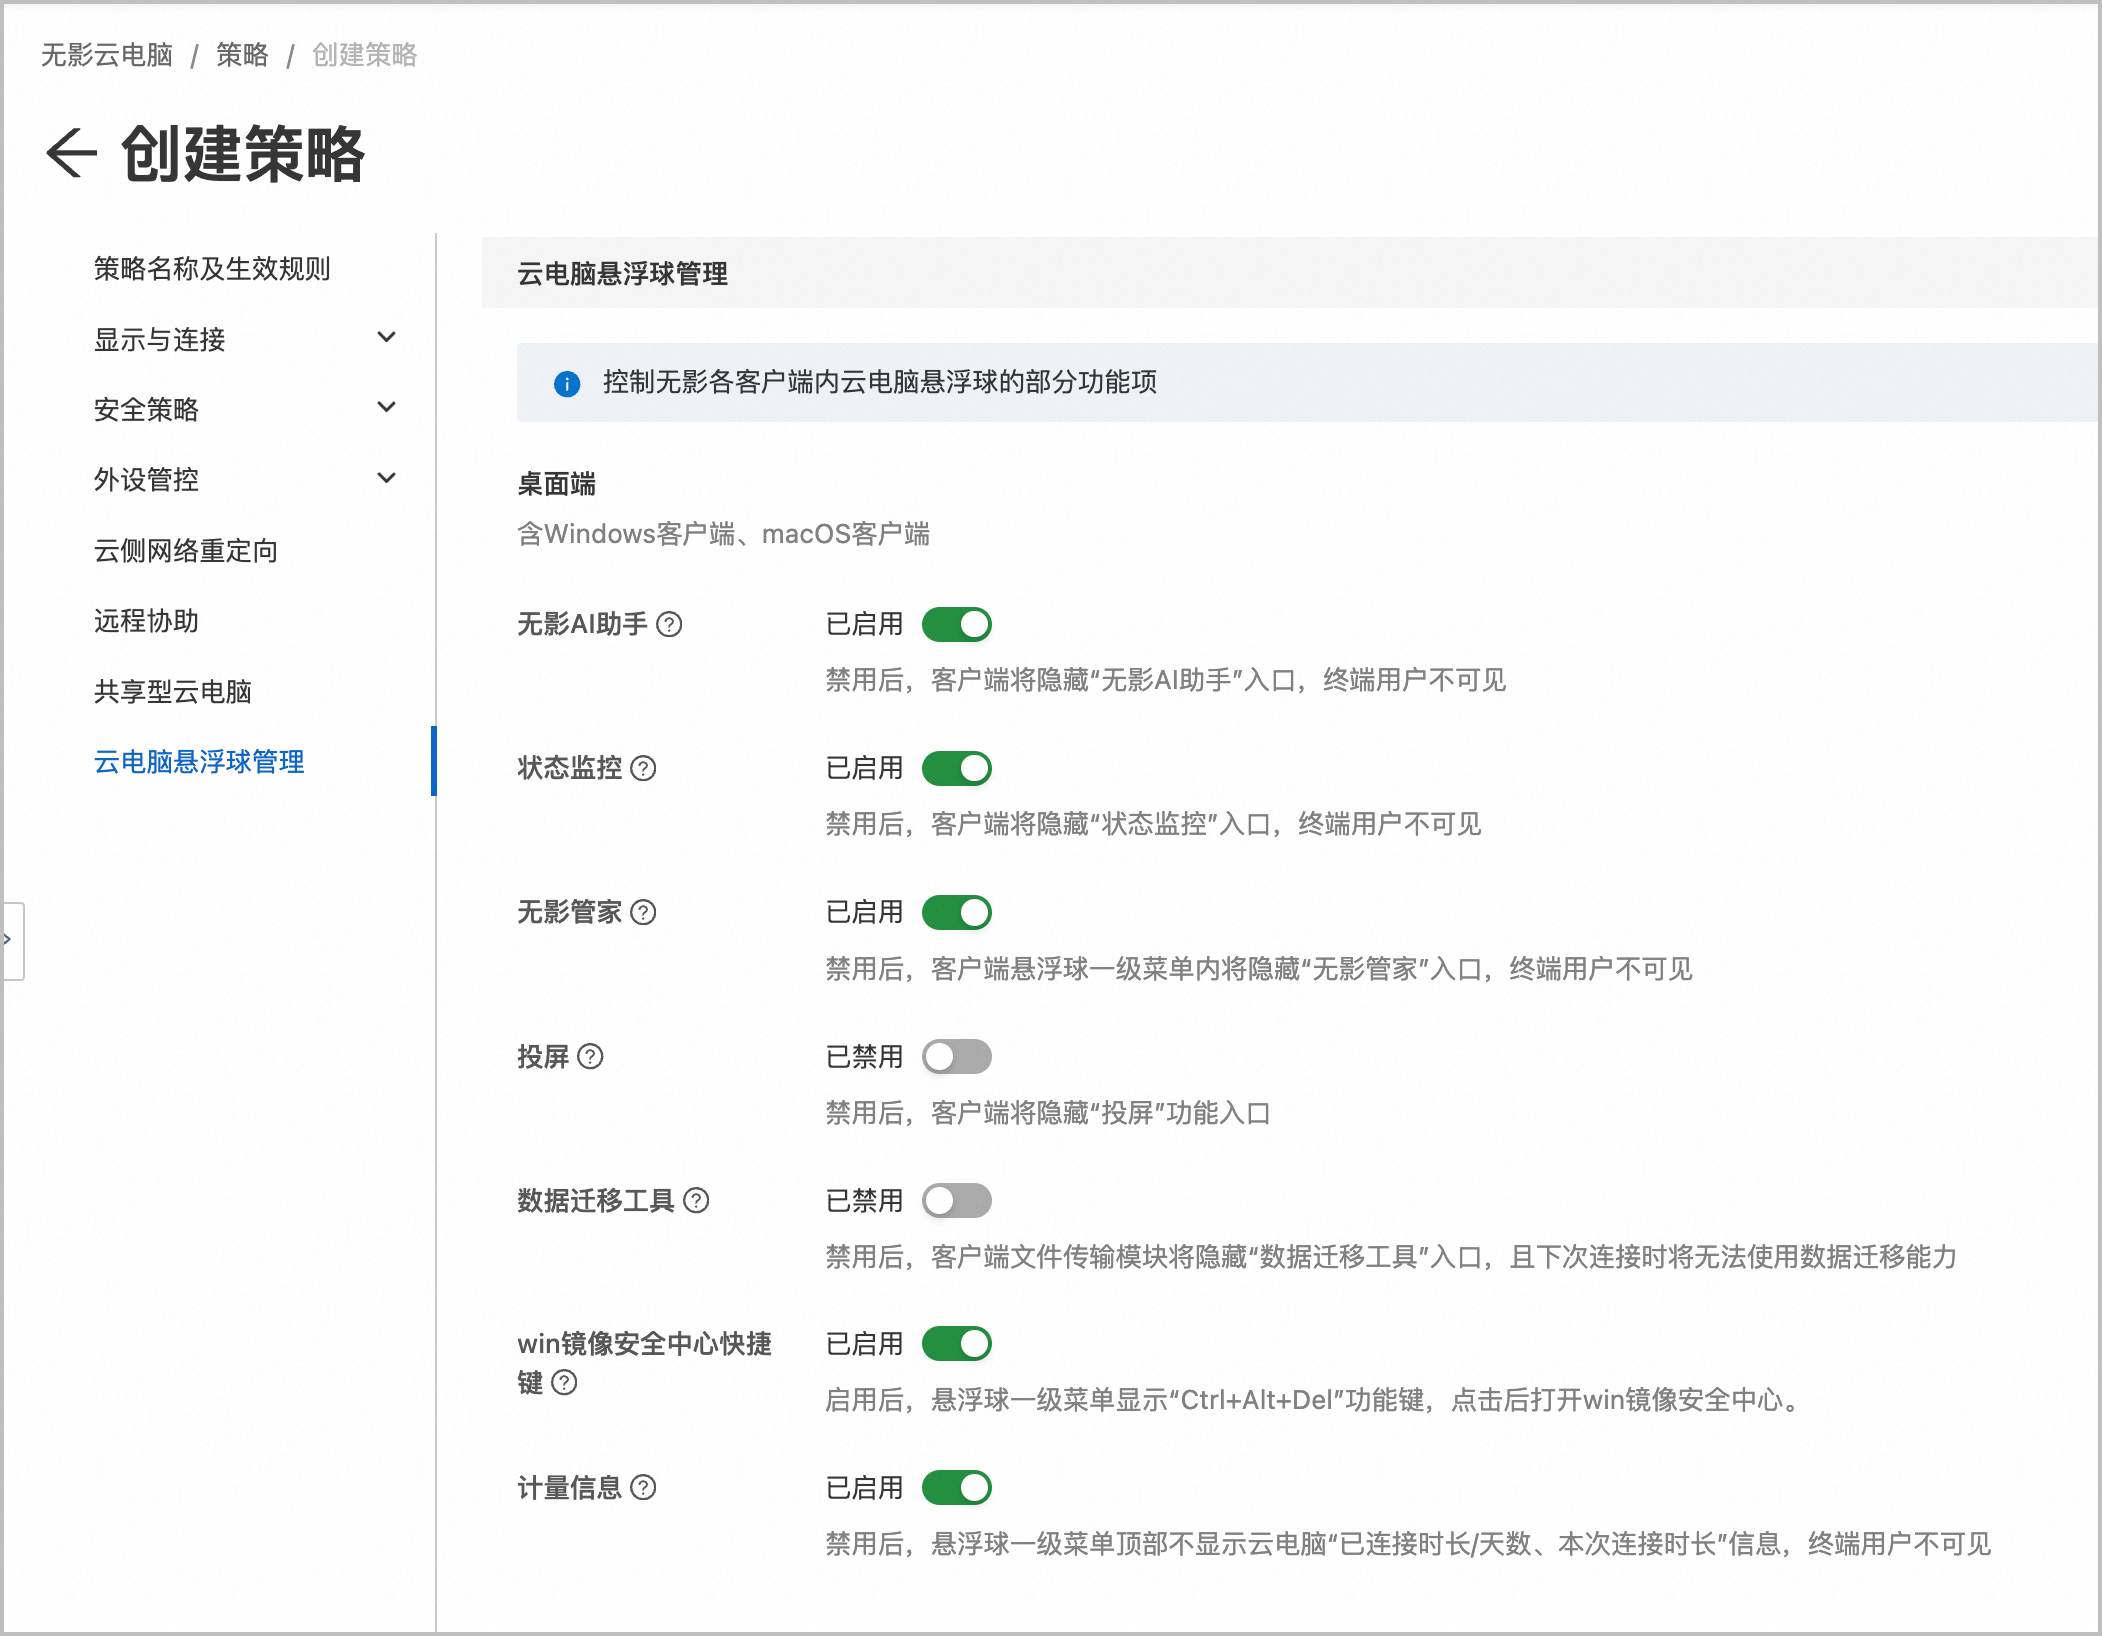Open help tooltip for win镜像安全中心快捷键

point(565,1383)
